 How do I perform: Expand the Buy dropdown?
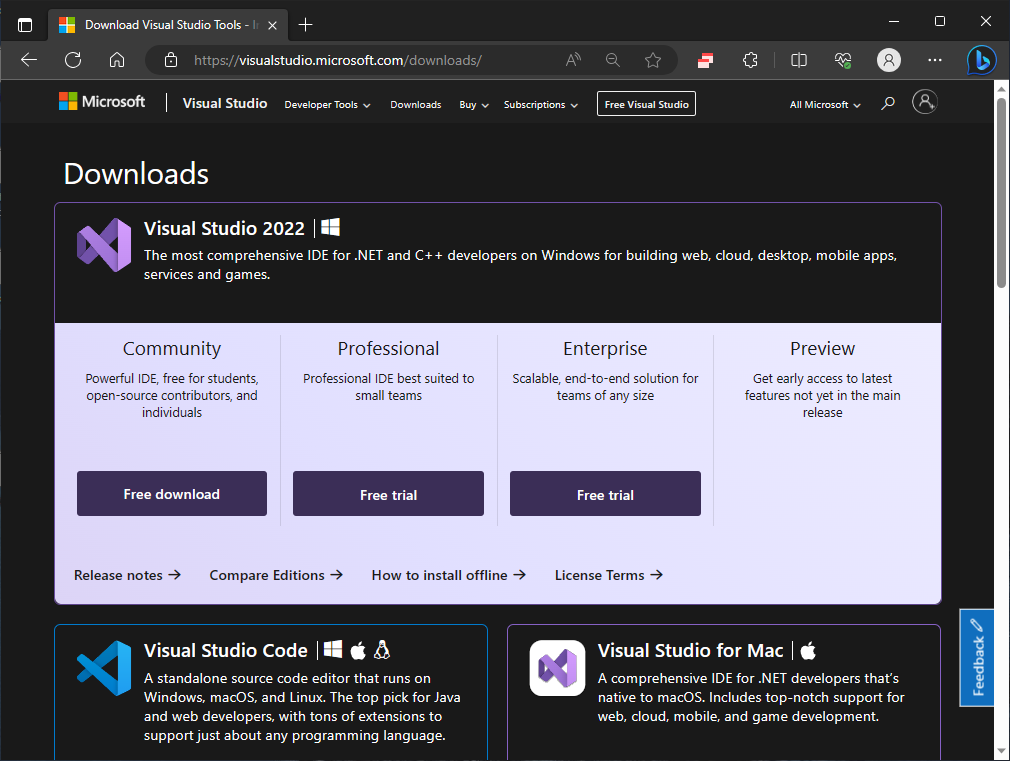pyautogui.click(x=474, y=104)
